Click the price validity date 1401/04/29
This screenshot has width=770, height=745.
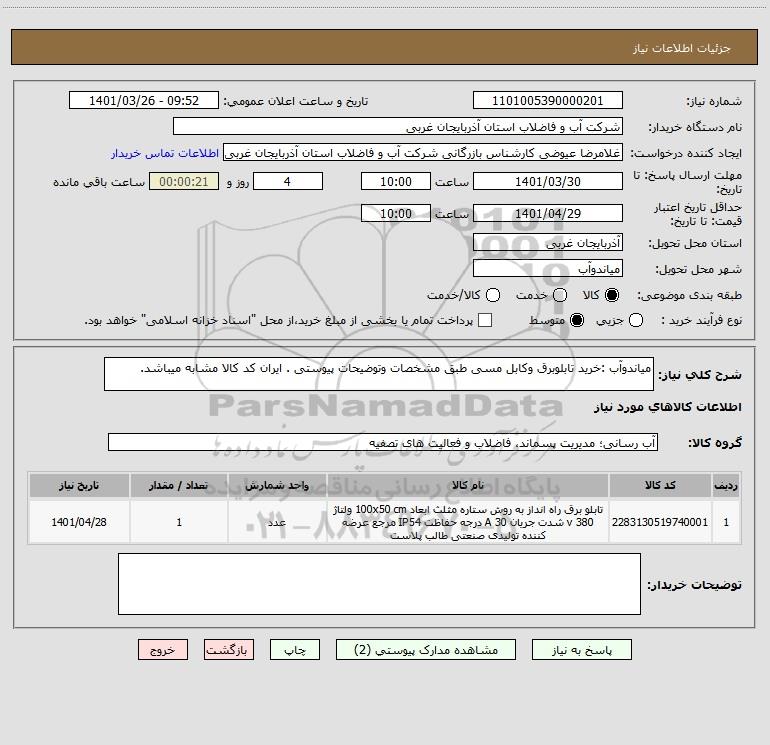click(x=548, y=213)
